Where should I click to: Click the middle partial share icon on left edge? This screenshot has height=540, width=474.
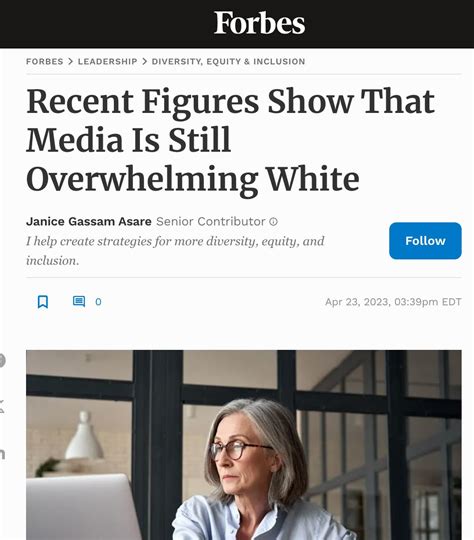click(2, 406)
